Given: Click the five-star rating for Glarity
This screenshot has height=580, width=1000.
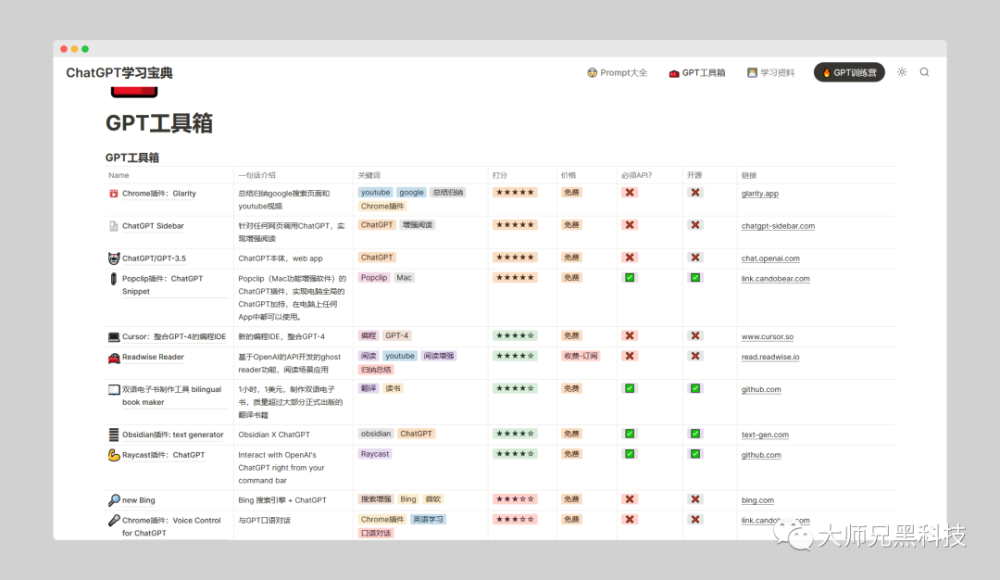Looking at the screenshot, I should pos(515,193).
